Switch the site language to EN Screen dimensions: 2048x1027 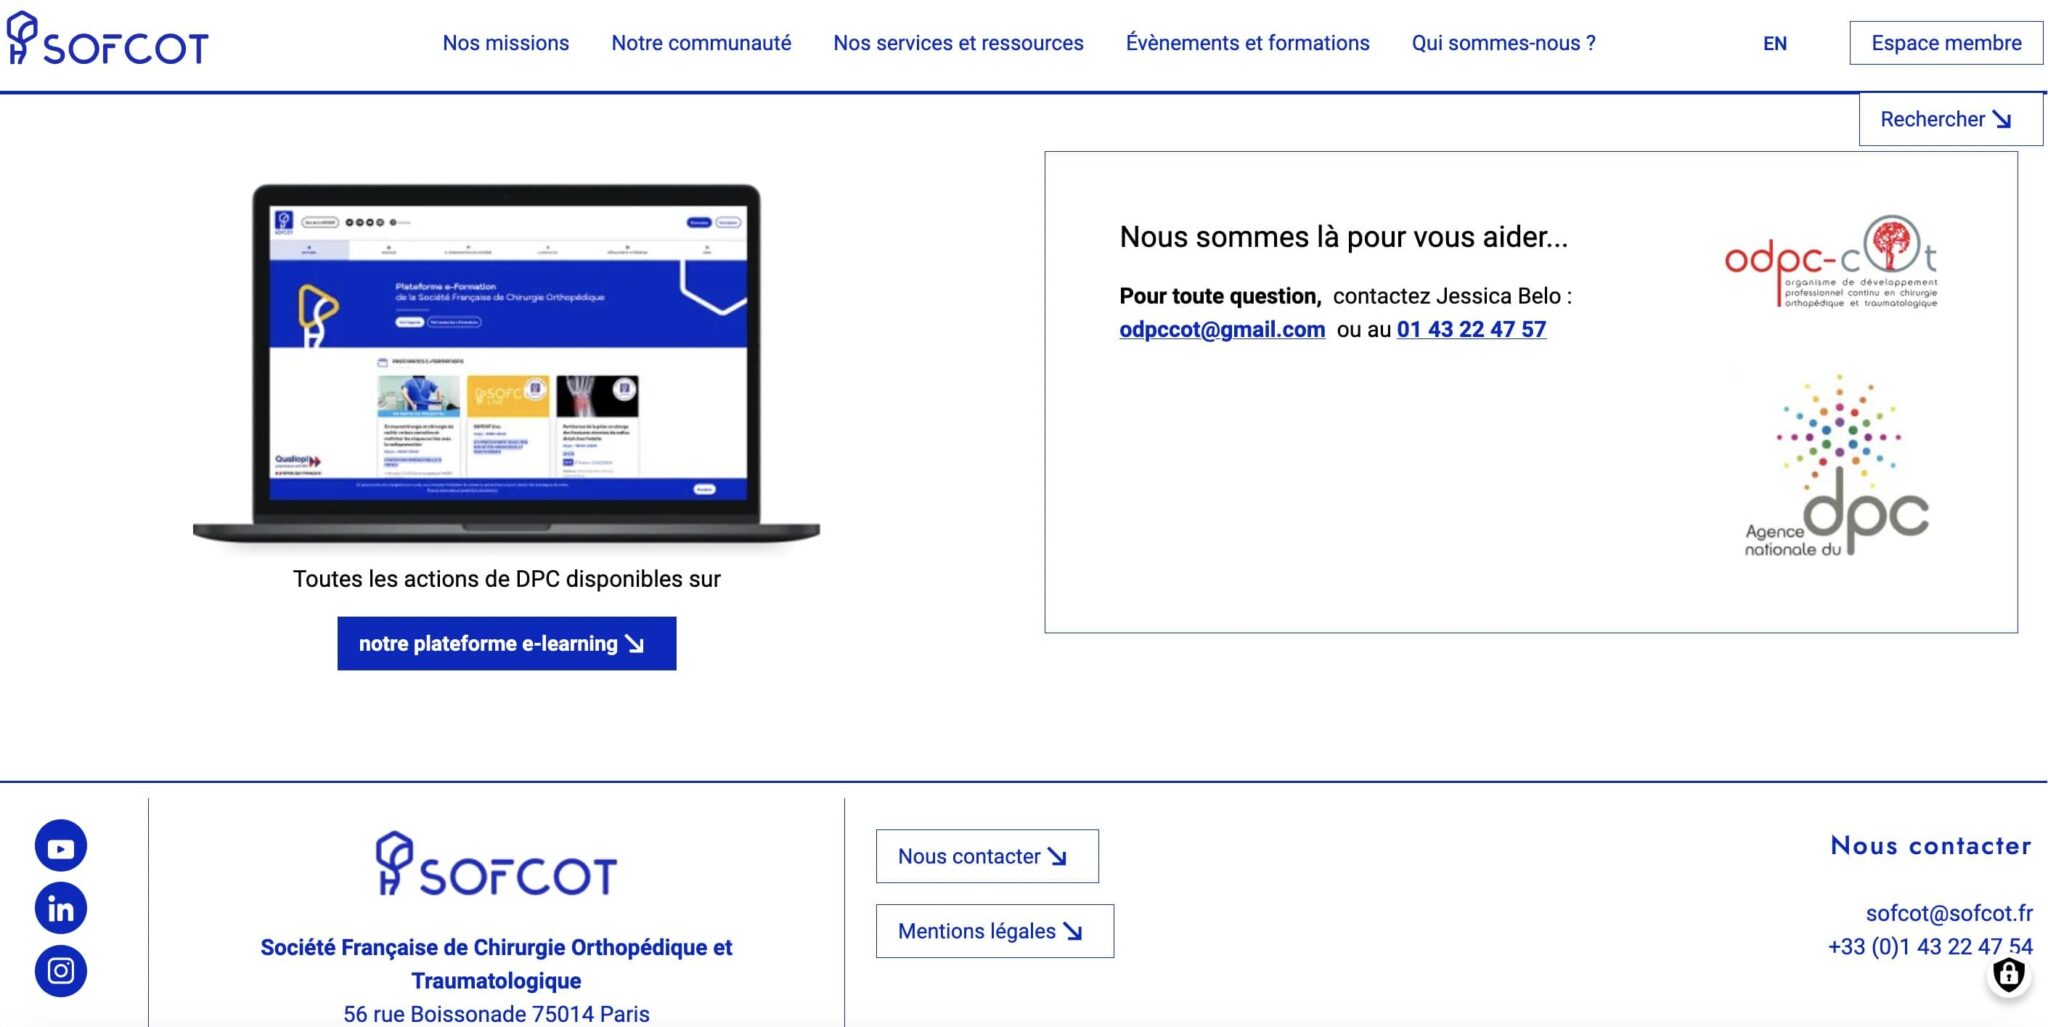(x=1776, y=43)
